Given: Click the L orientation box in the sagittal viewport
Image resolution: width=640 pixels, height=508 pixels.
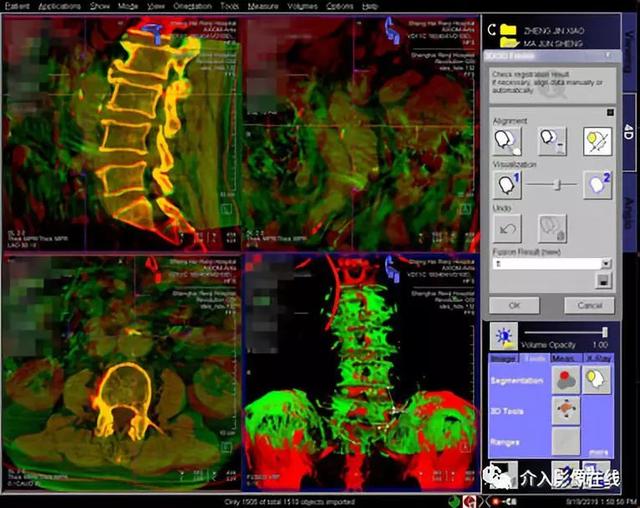Looking at the screenshot, I should tap(226, 209).
